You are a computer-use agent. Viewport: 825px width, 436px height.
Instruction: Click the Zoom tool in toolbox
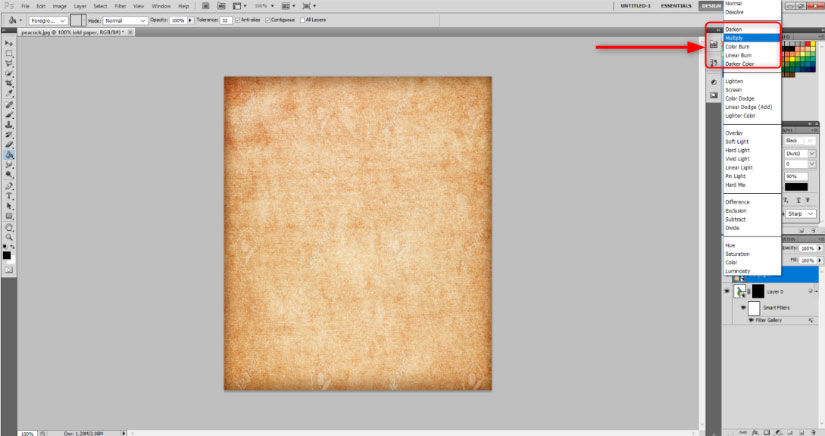(9, 237)
